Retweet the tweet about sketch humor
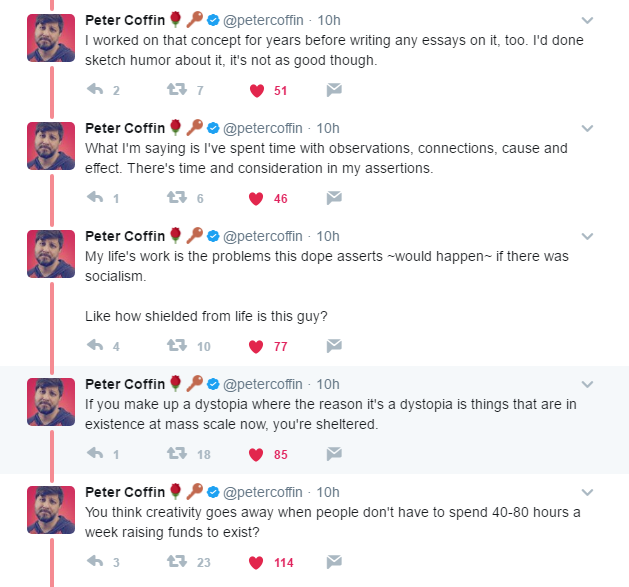629x587 pixels. pos(177,91)
